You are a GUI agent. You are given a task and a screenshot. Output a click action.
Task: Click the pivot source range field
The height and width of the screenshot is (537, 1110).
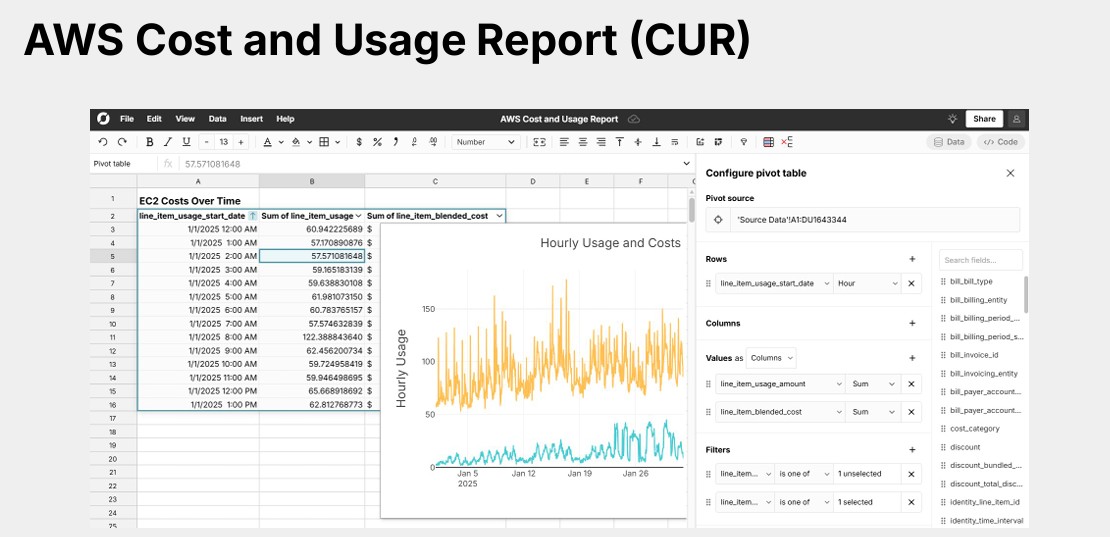(x=875, y=220)
